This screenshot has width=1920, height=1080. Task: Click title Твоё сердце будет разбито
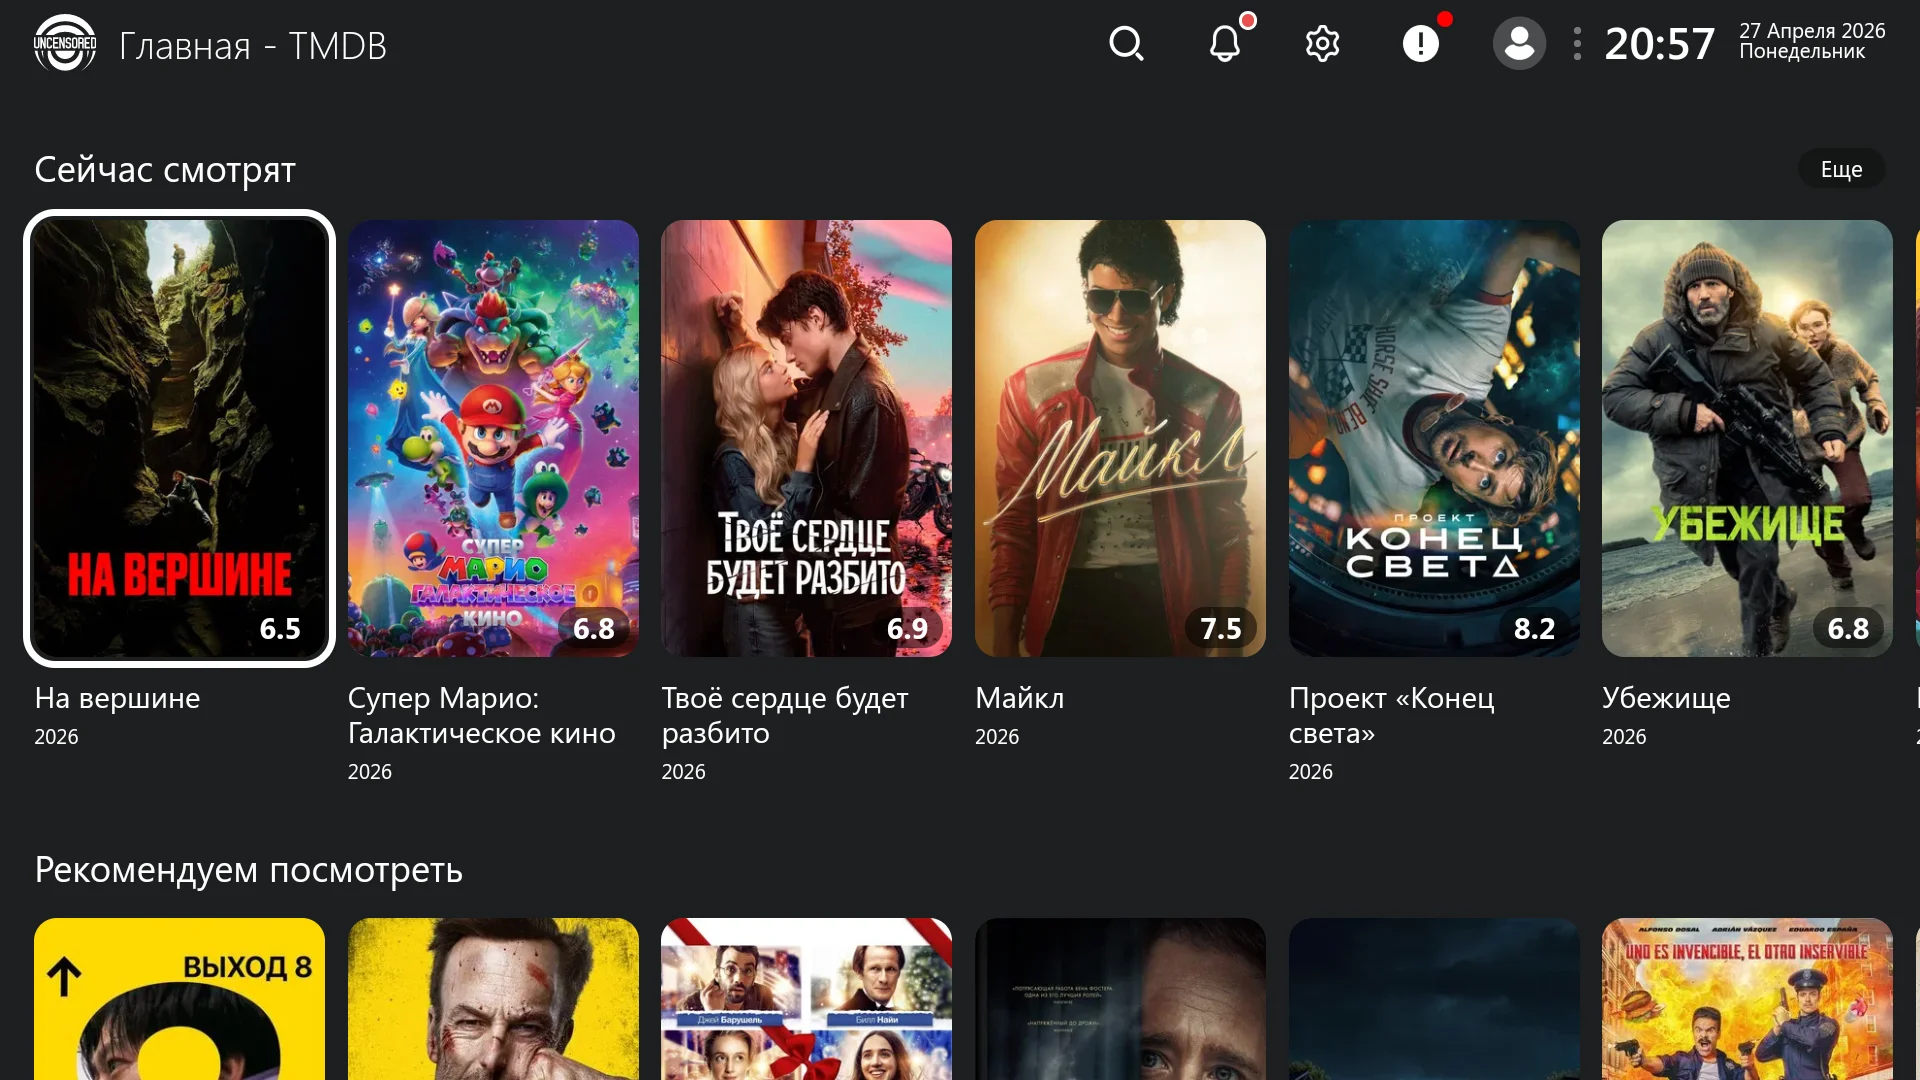[x=785, y=715]
